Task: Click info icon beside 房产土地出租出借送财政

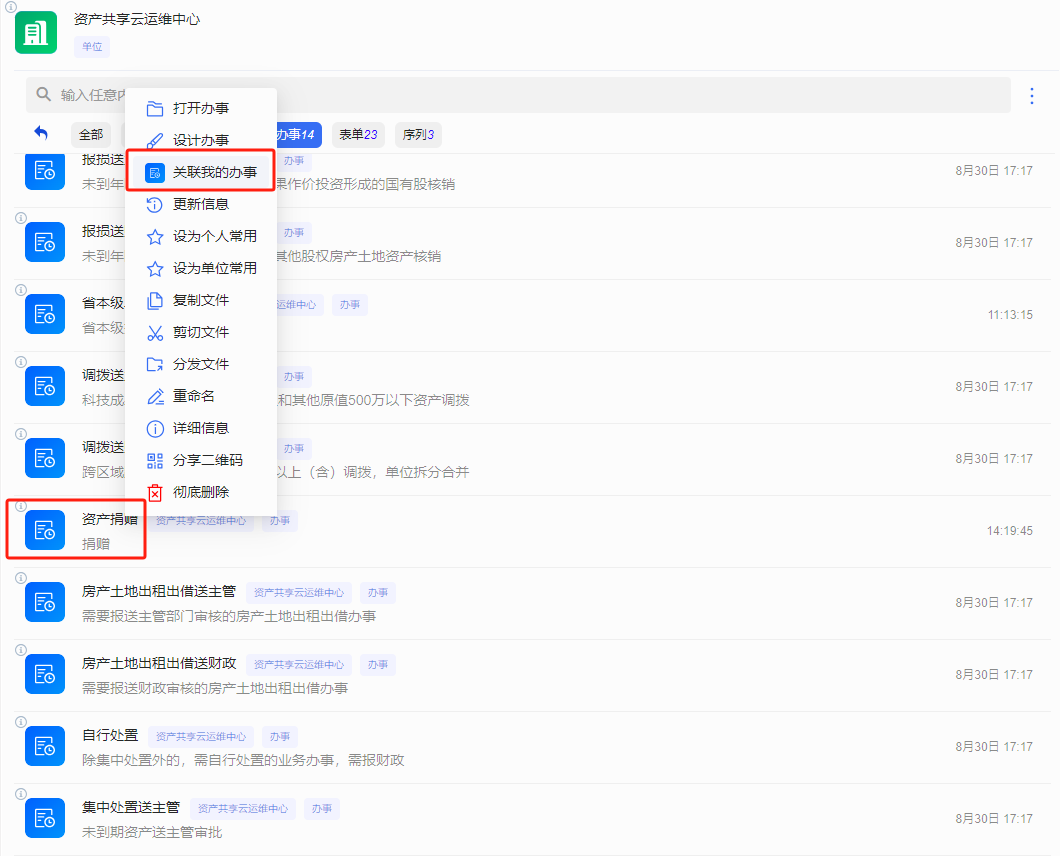Action: tap(21, 649)
